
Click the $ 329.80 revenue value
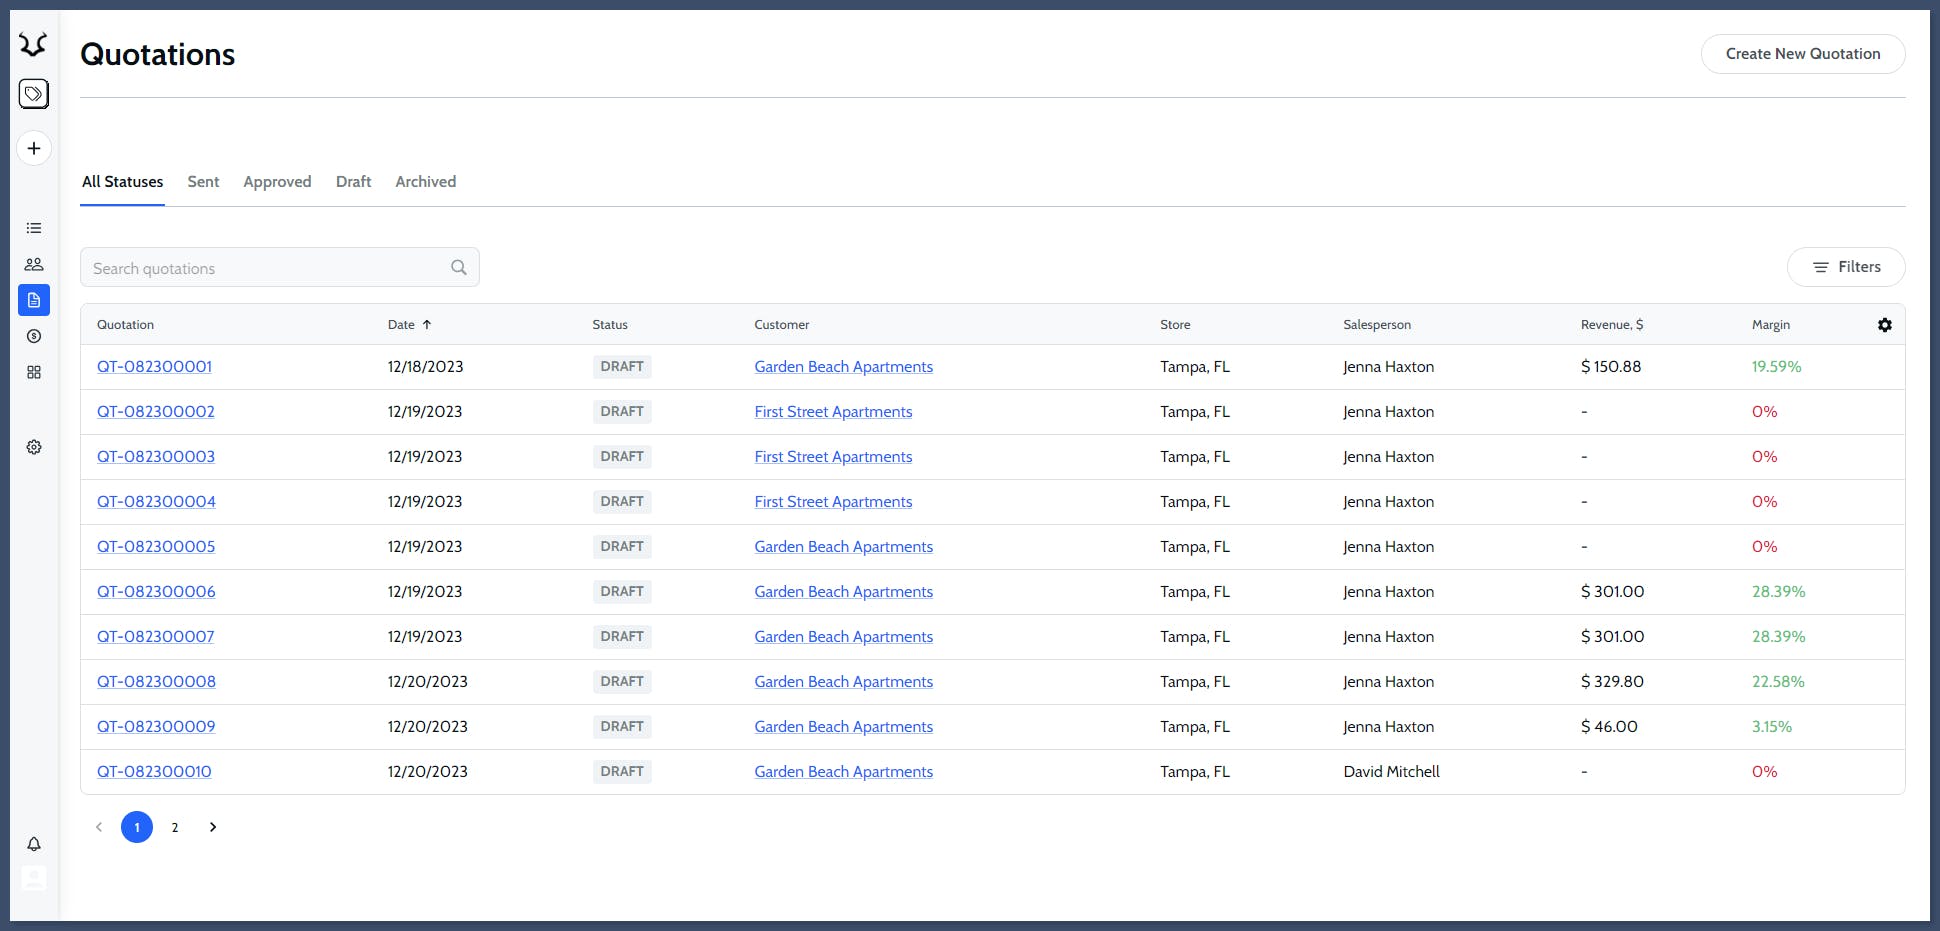[1612, 682]
